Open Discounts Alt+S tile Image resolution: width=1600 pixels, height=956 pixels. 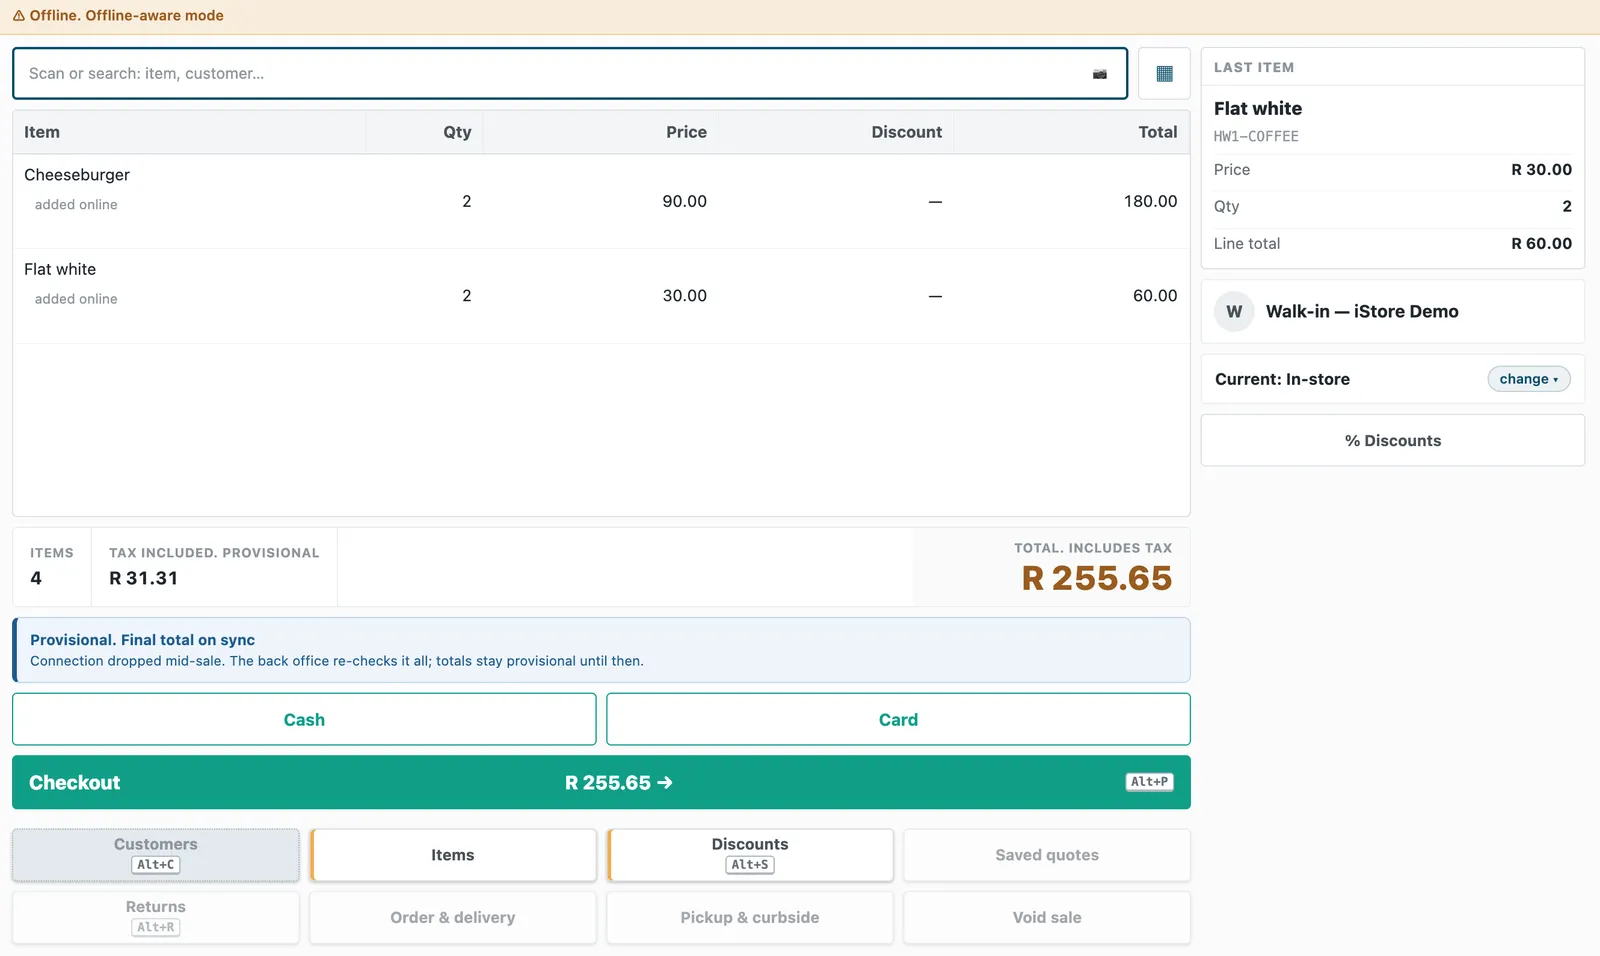750,855
